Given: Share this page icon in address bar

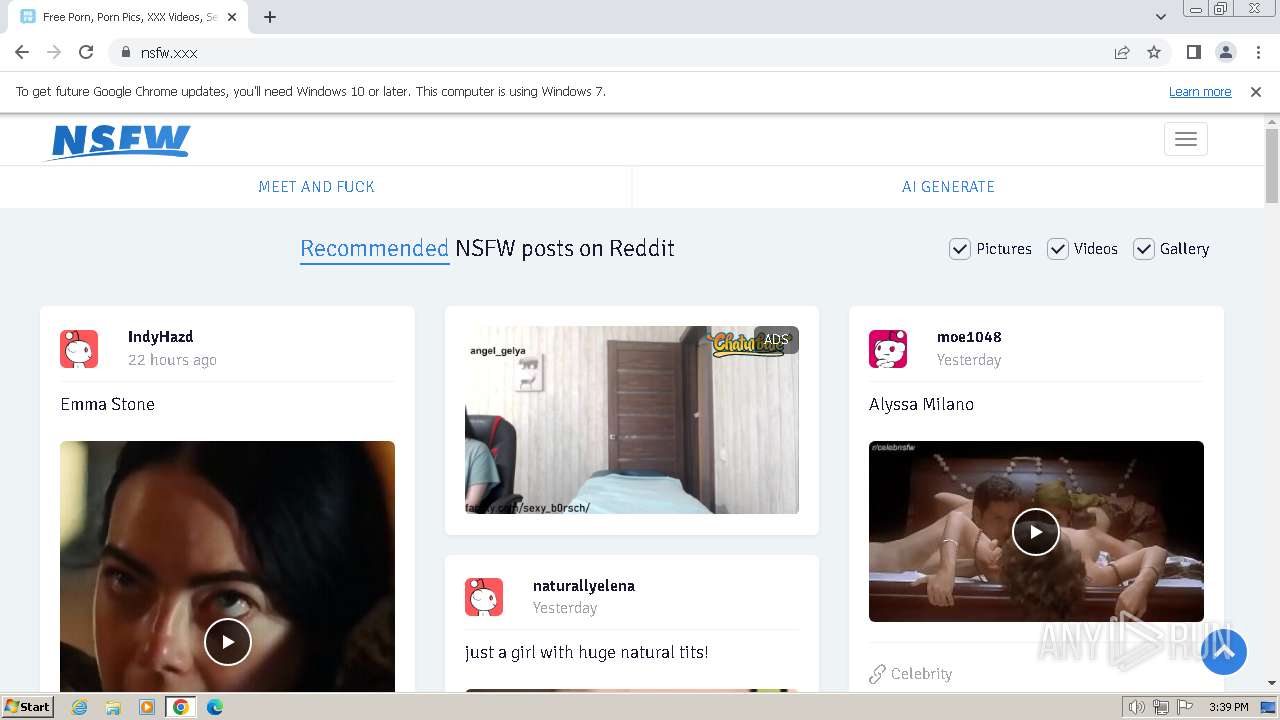Looking at the screenshot, I should (x=1122, y=52).
